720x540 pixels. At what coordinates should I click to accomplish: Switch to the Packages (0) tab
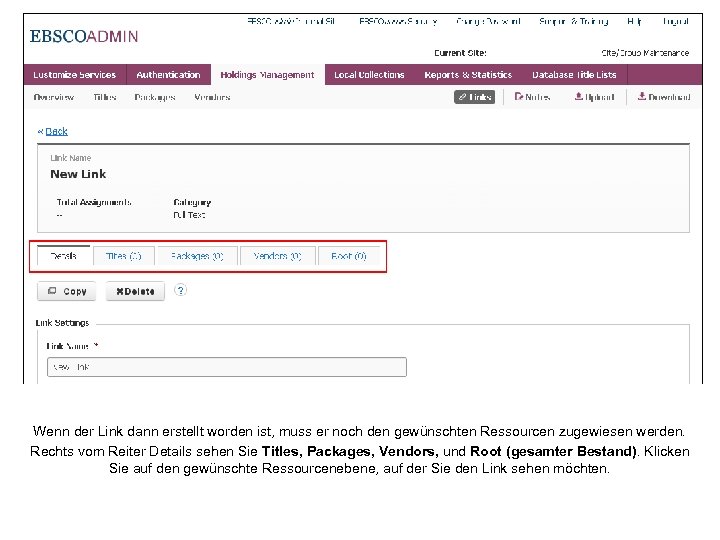coord(197,256)
